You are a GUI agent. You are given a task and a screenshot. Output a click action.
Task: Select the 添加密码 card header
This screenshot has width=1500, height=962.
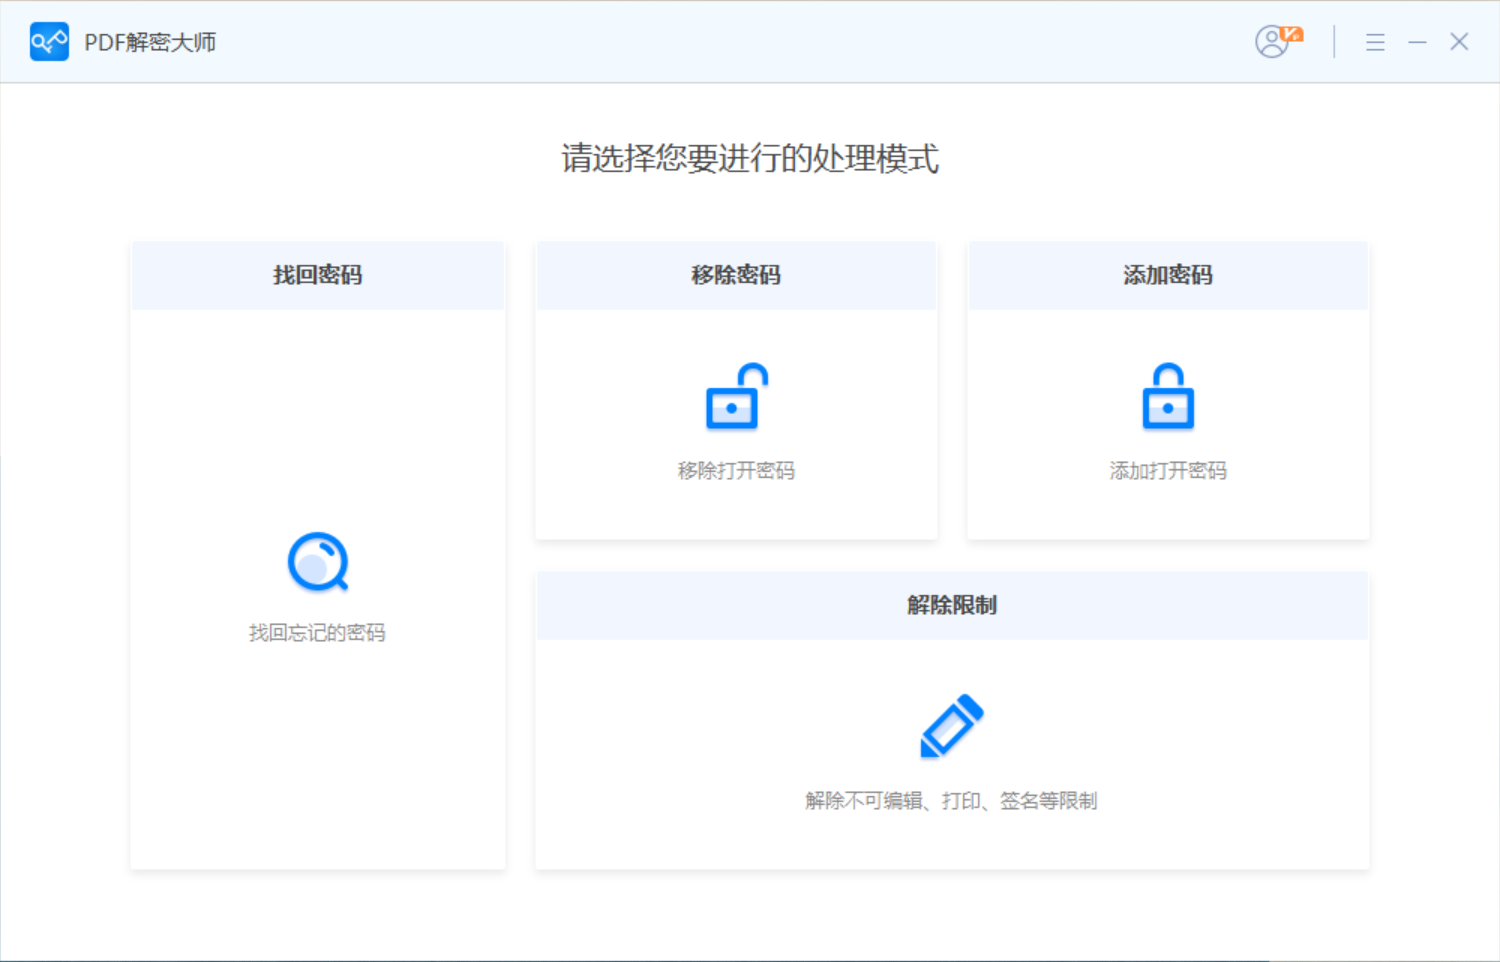1167,275
